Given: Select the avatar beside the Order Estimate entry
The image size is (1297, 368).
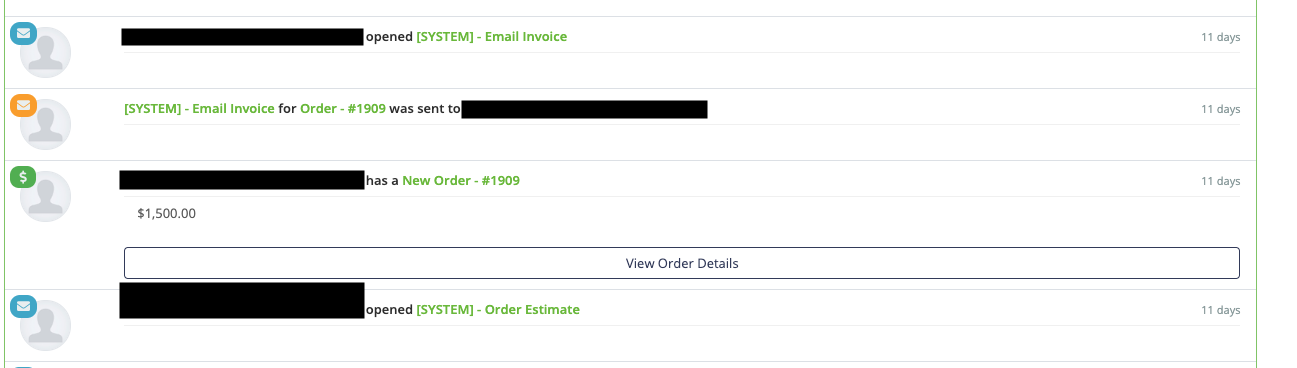Looking at the screenshot, I should point(46,325).
